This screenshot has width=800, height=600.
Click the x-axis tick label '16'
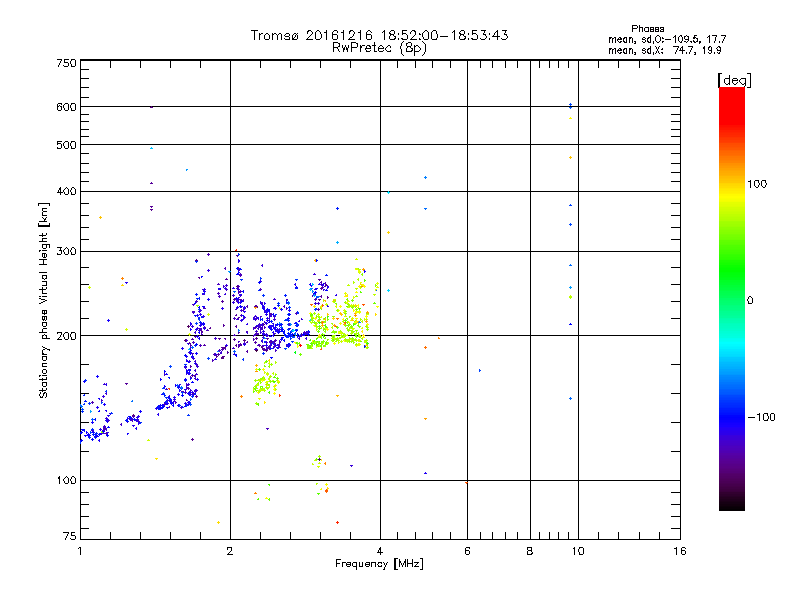tap(680, 551)
